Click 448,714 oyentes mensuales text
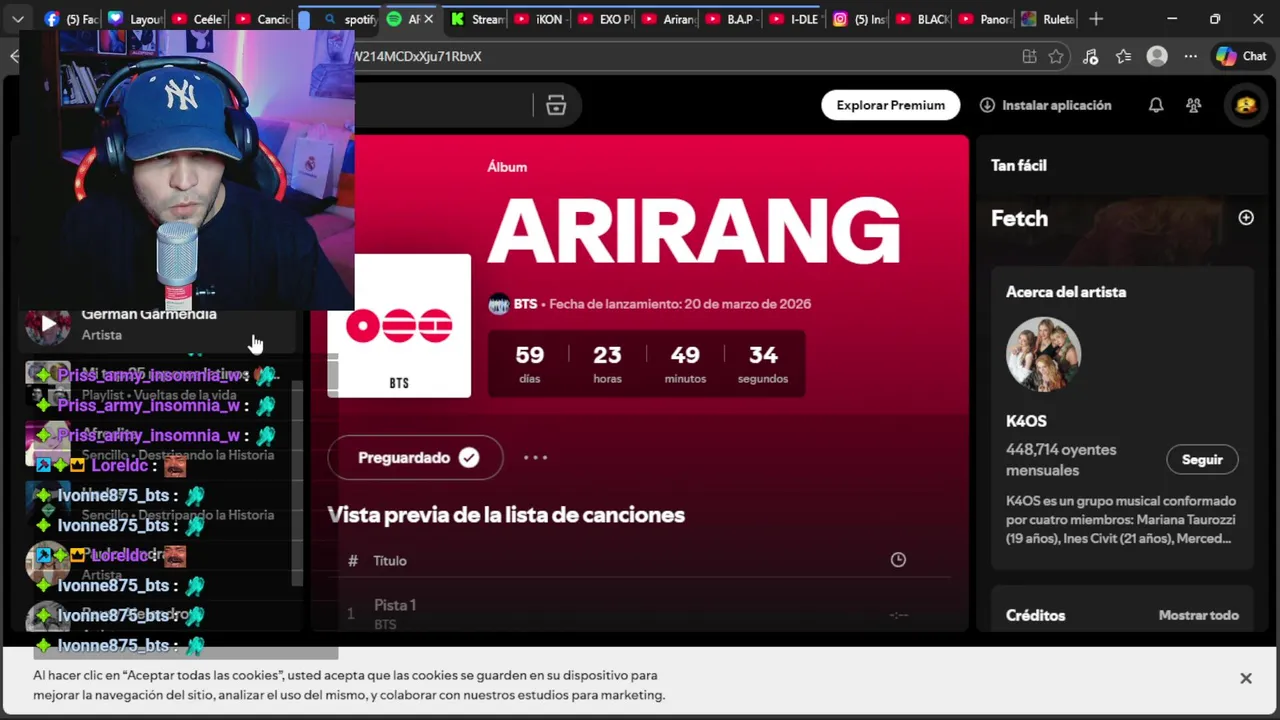Viewport: 1280px width, 720px height. click(1061, 460)
